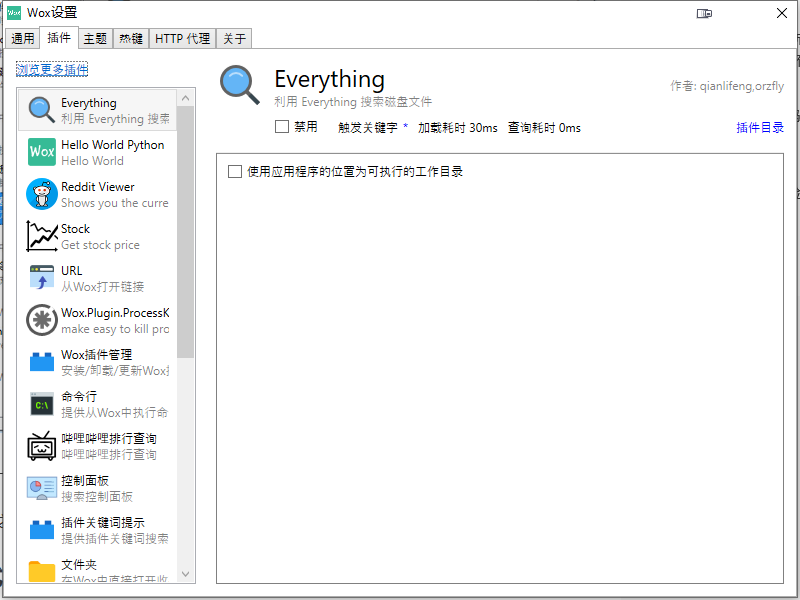Select the Wox.Plugin.ProcessKiller asterisk icon

[41, 320]
